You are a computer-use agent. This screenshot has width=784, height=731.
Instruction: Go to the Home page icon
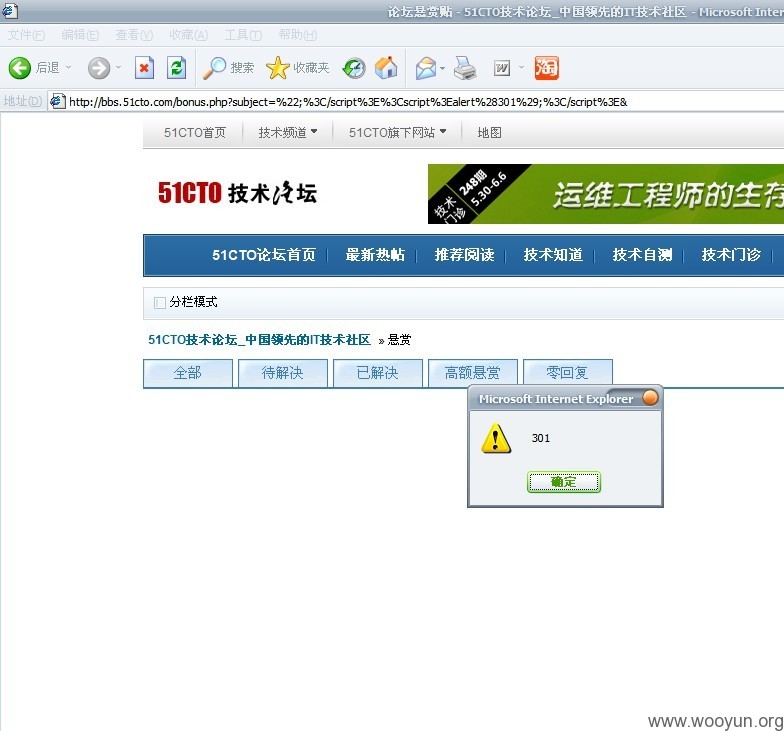pyautogui.click(x=386, y=68)
